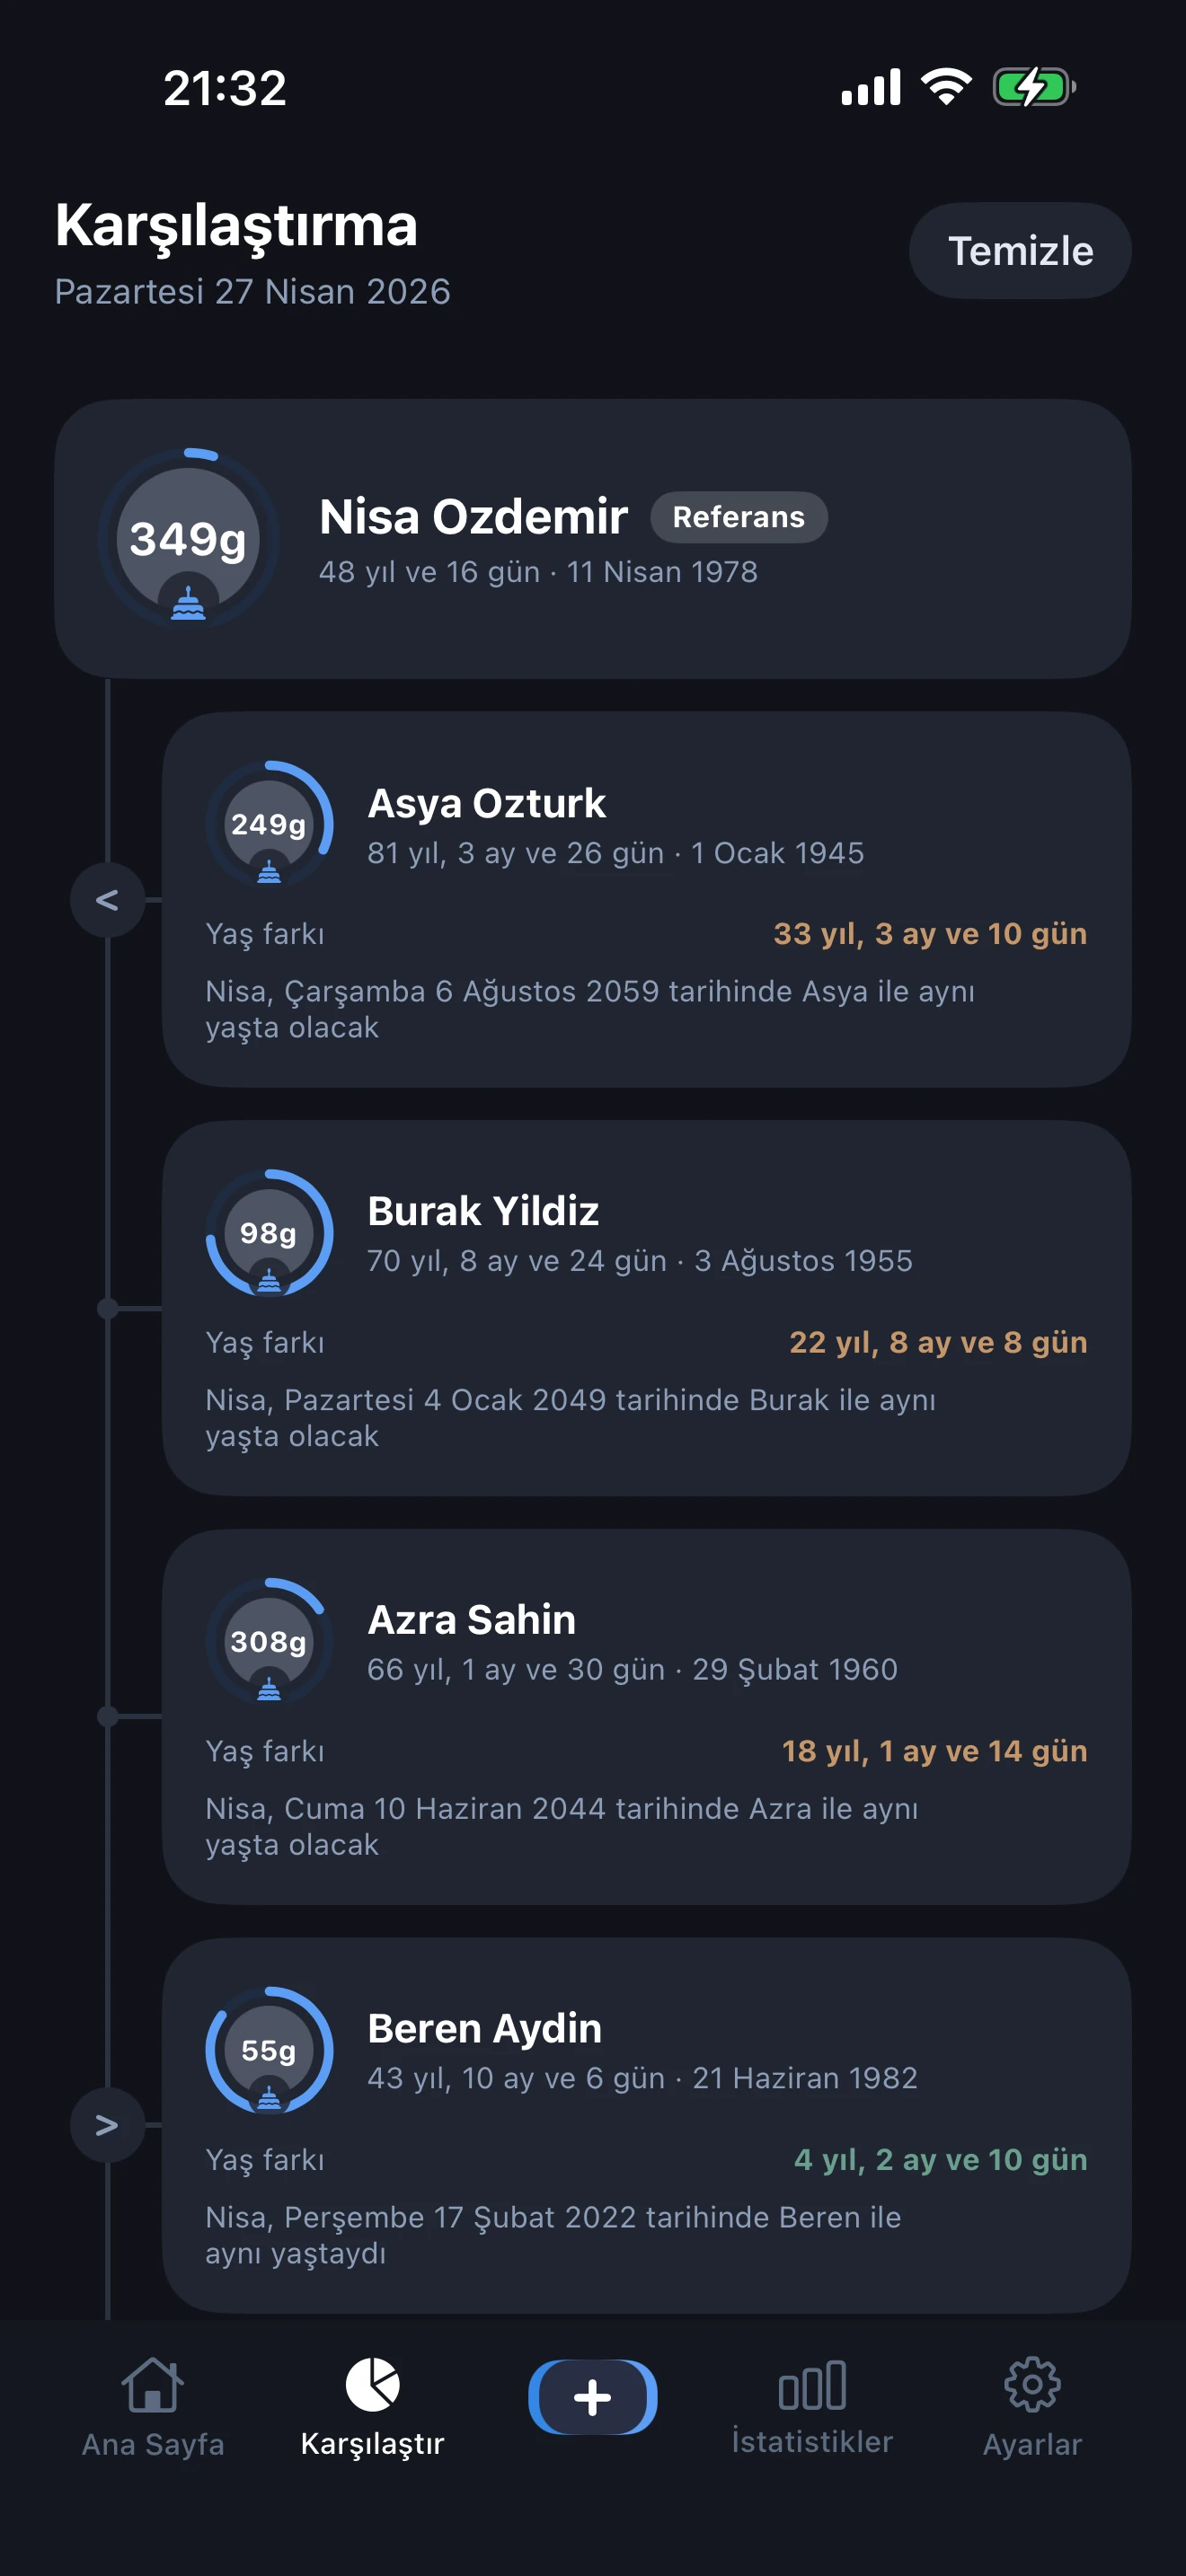Image resolution: width=1186 pixels, height=2576 pixels.
Task: Click the timeline dot beside Azra Sahin
Action: 108,1717
